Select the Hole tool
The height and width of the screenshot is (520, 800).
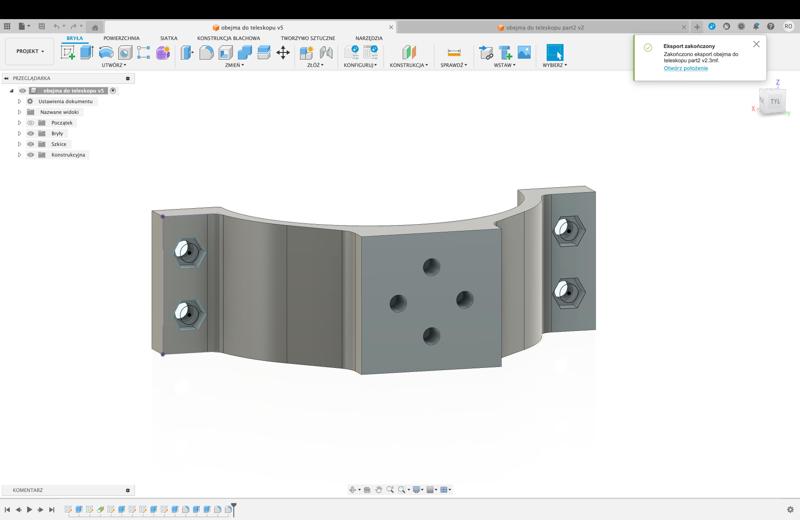pos(125,52)
